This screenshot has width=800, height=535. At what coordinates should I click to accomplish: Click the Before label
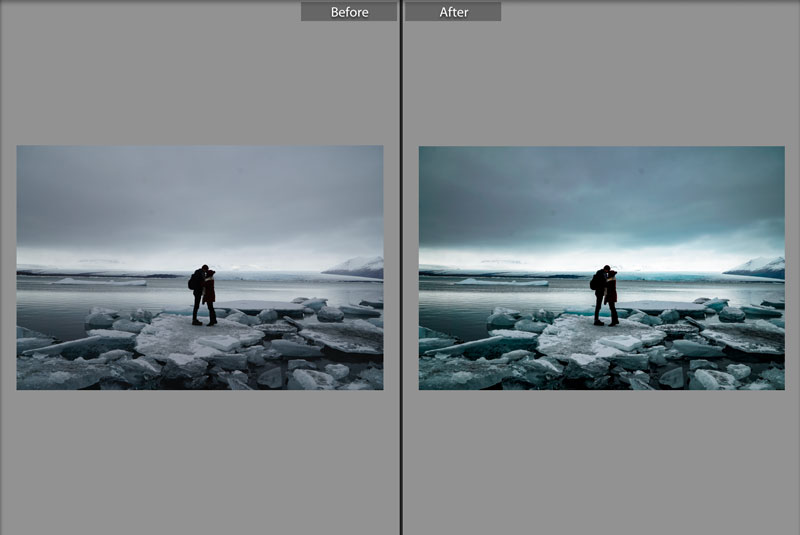349,12
